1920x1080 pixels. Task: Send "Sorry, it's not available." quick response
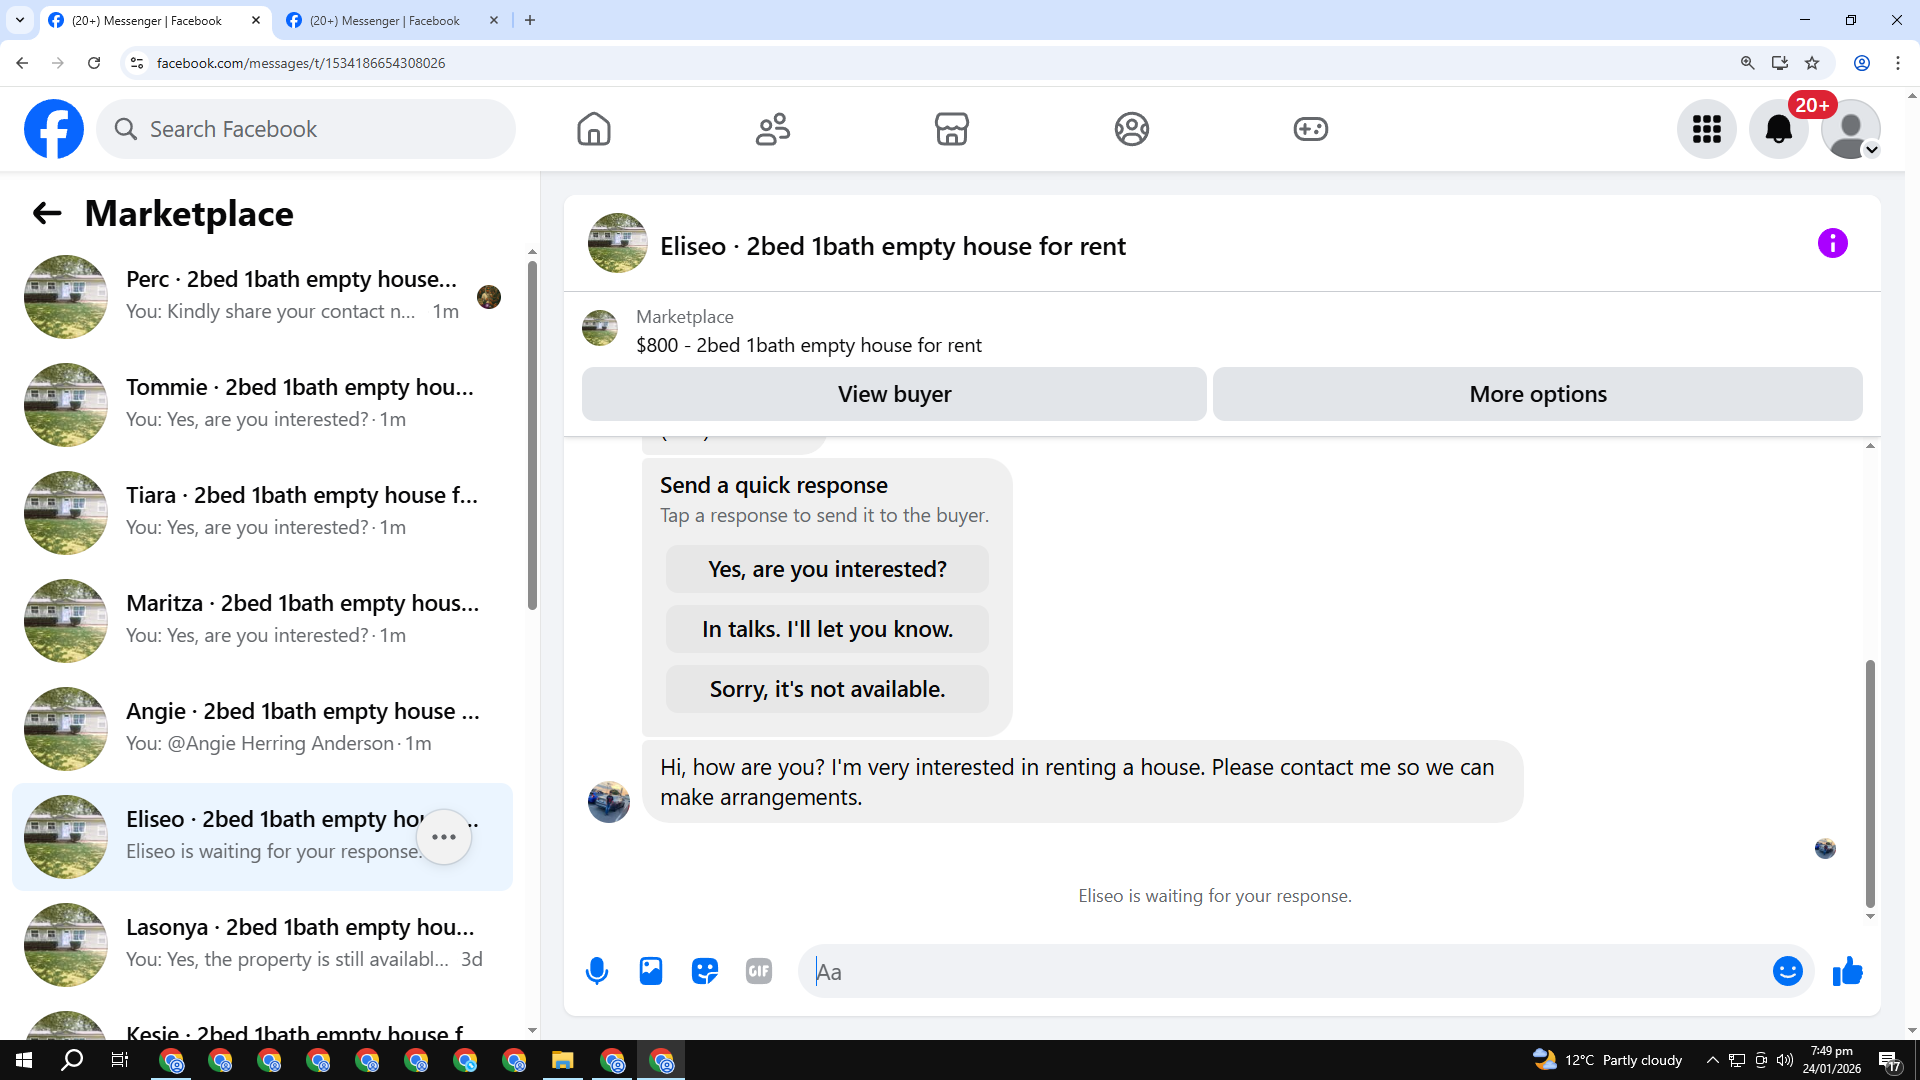[827, 689]
